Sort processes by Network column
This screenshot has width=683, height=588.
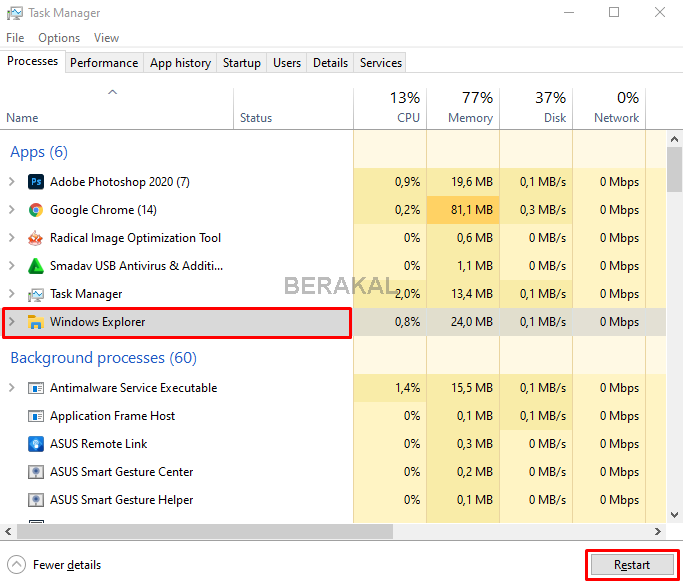[609, 108]
